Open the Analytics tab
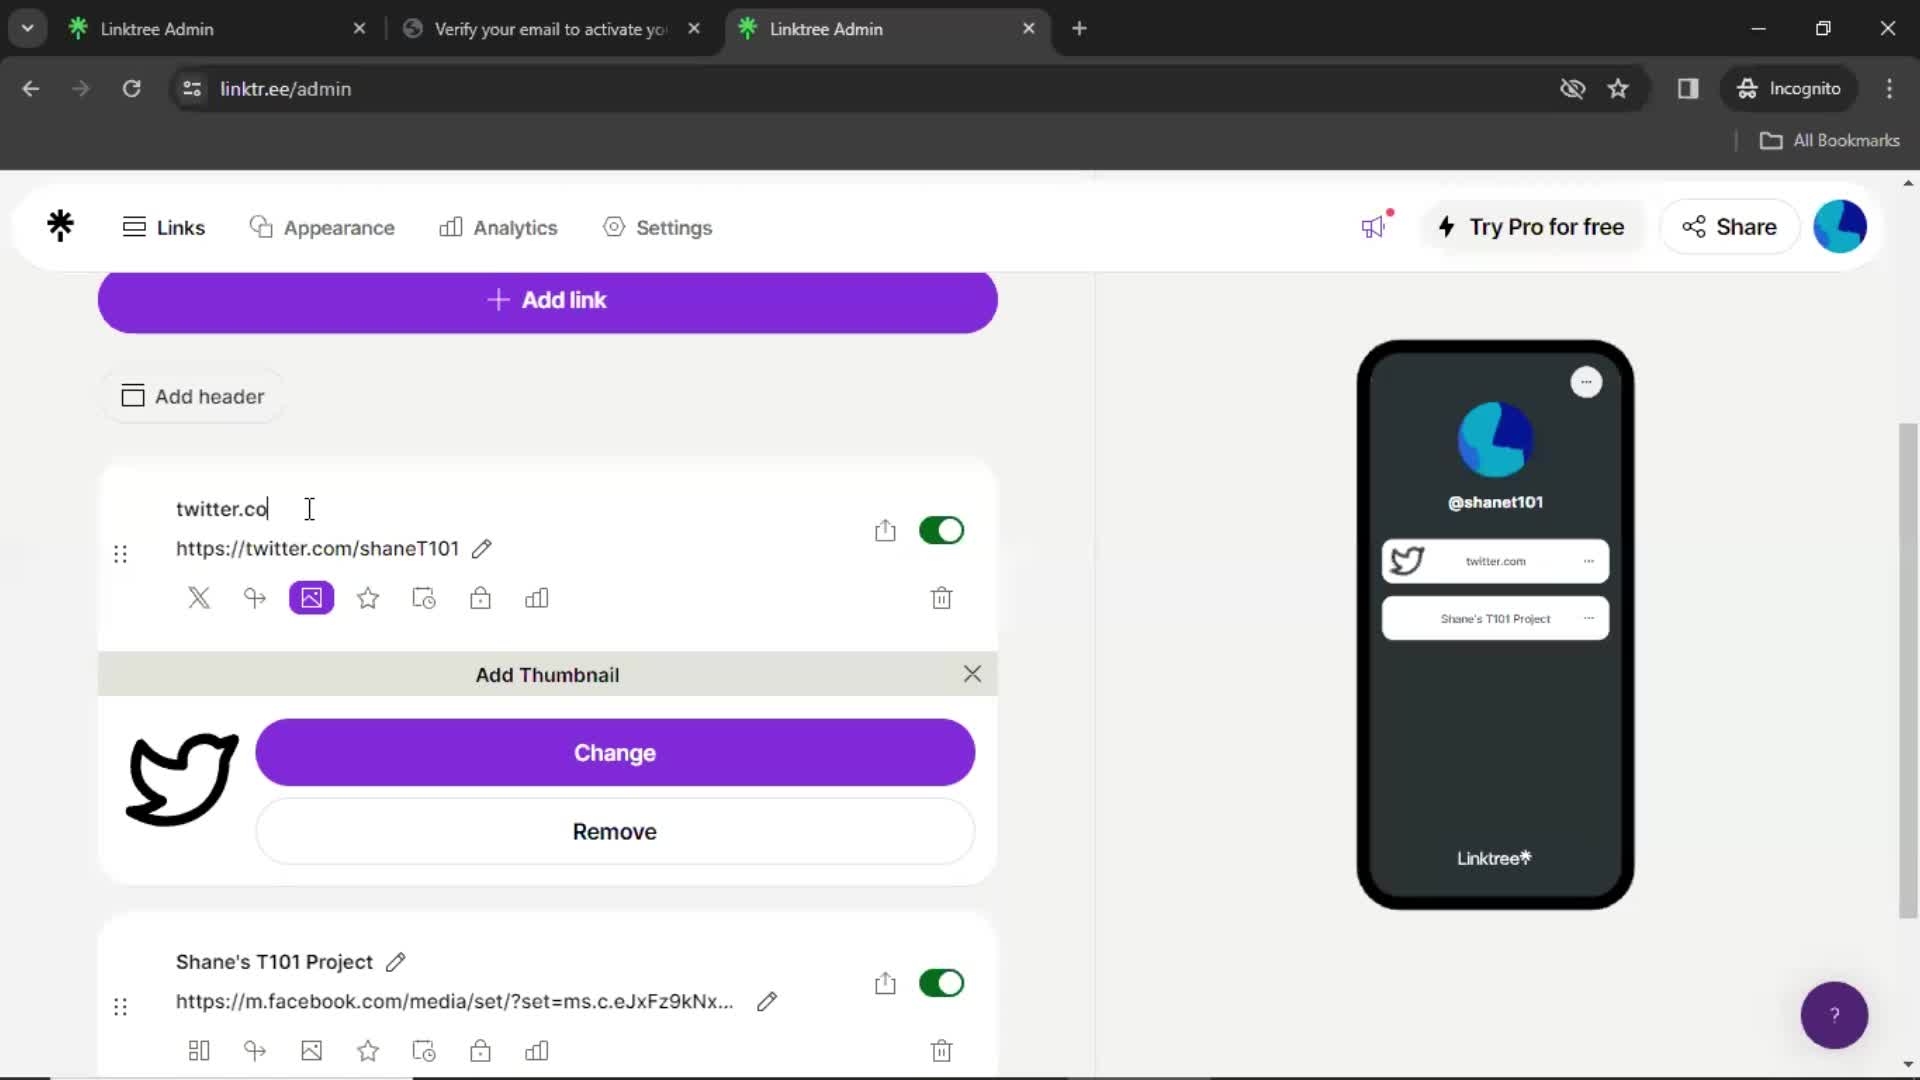The height and width of the screenshot is (1080, 1920). (x=498, y=227)
